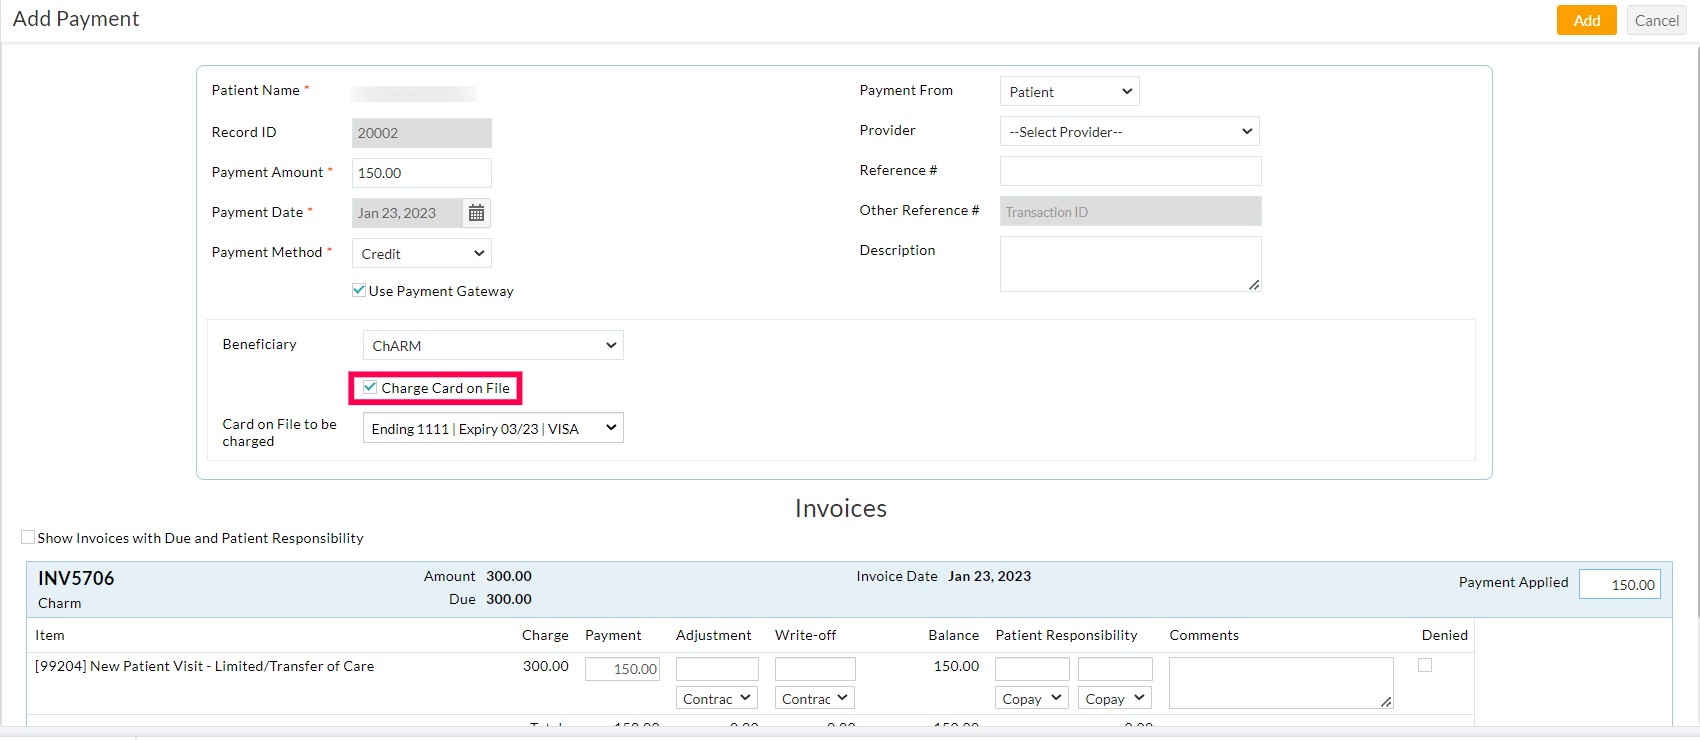Click into the Description text area
This screenshot has height=740, width=1700.
pos(1130,264)
